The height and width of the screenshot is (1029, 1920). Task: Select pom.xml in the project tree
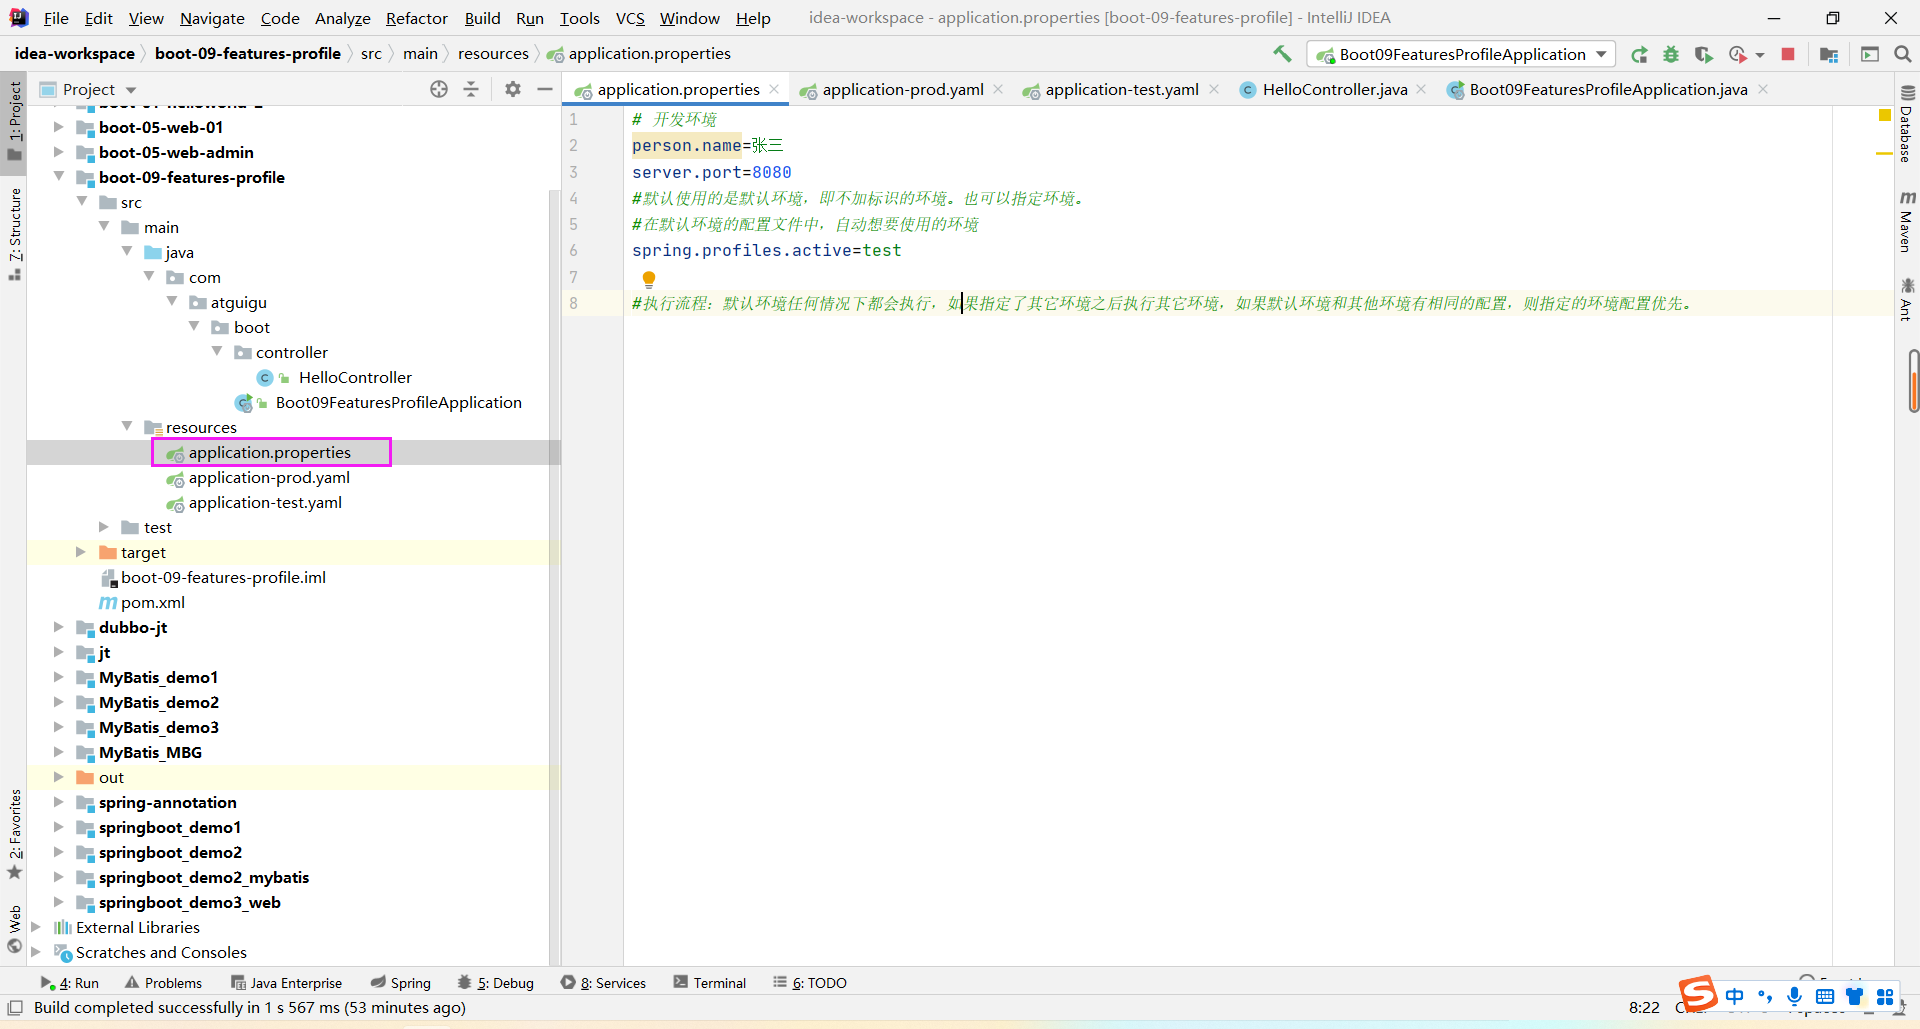click(x=152, y=602)
